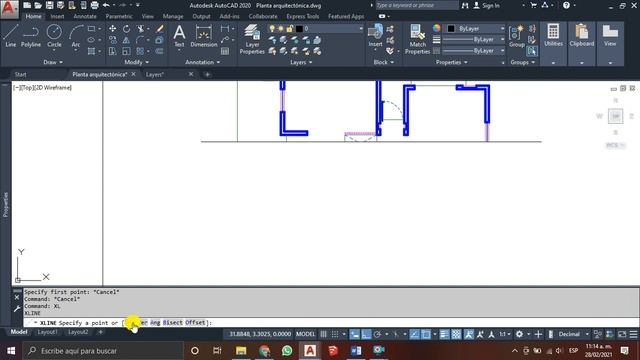
Task: Choose the Bisect option in command line
Action: 173,322
